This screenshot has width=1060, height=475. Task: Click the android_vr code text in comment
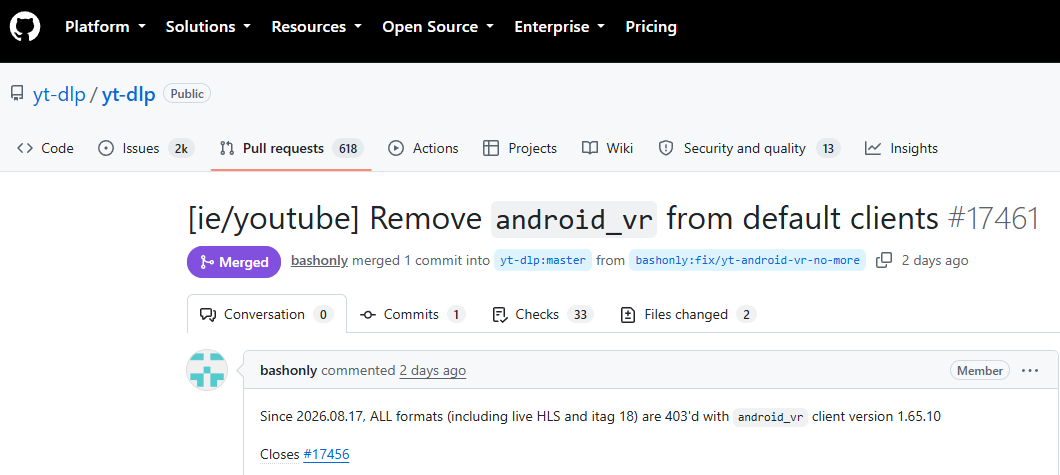pyautogui.click(x=771, y=416)
